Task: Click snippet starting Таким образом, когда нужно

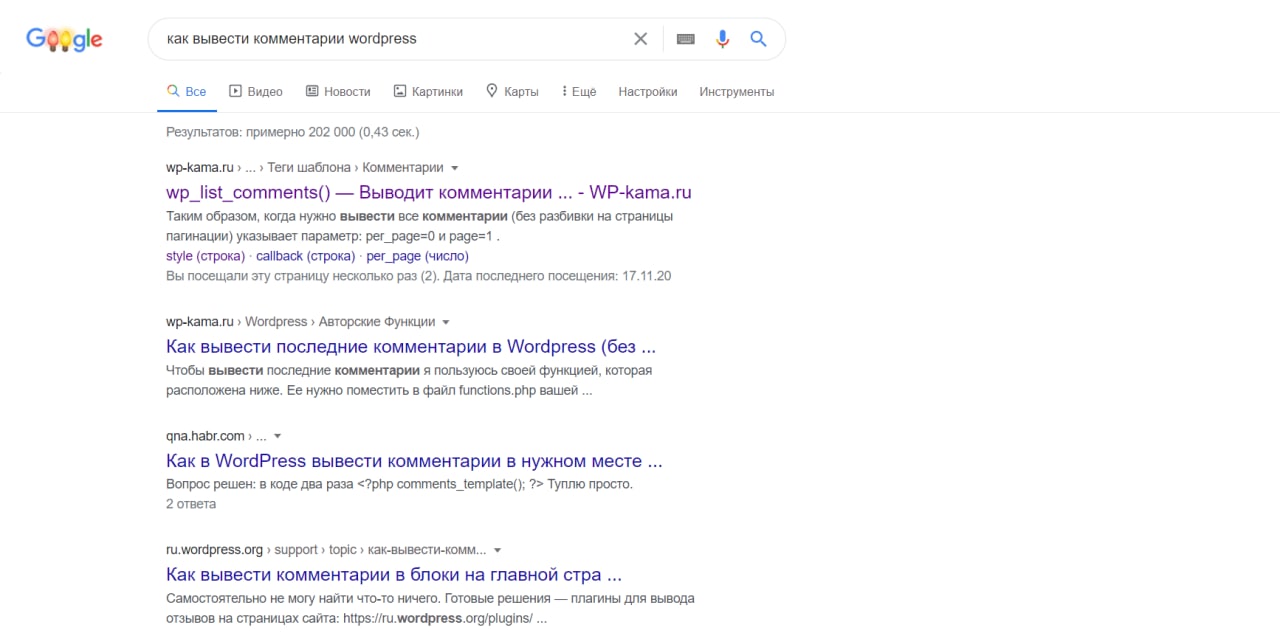Action: point(419,227)
